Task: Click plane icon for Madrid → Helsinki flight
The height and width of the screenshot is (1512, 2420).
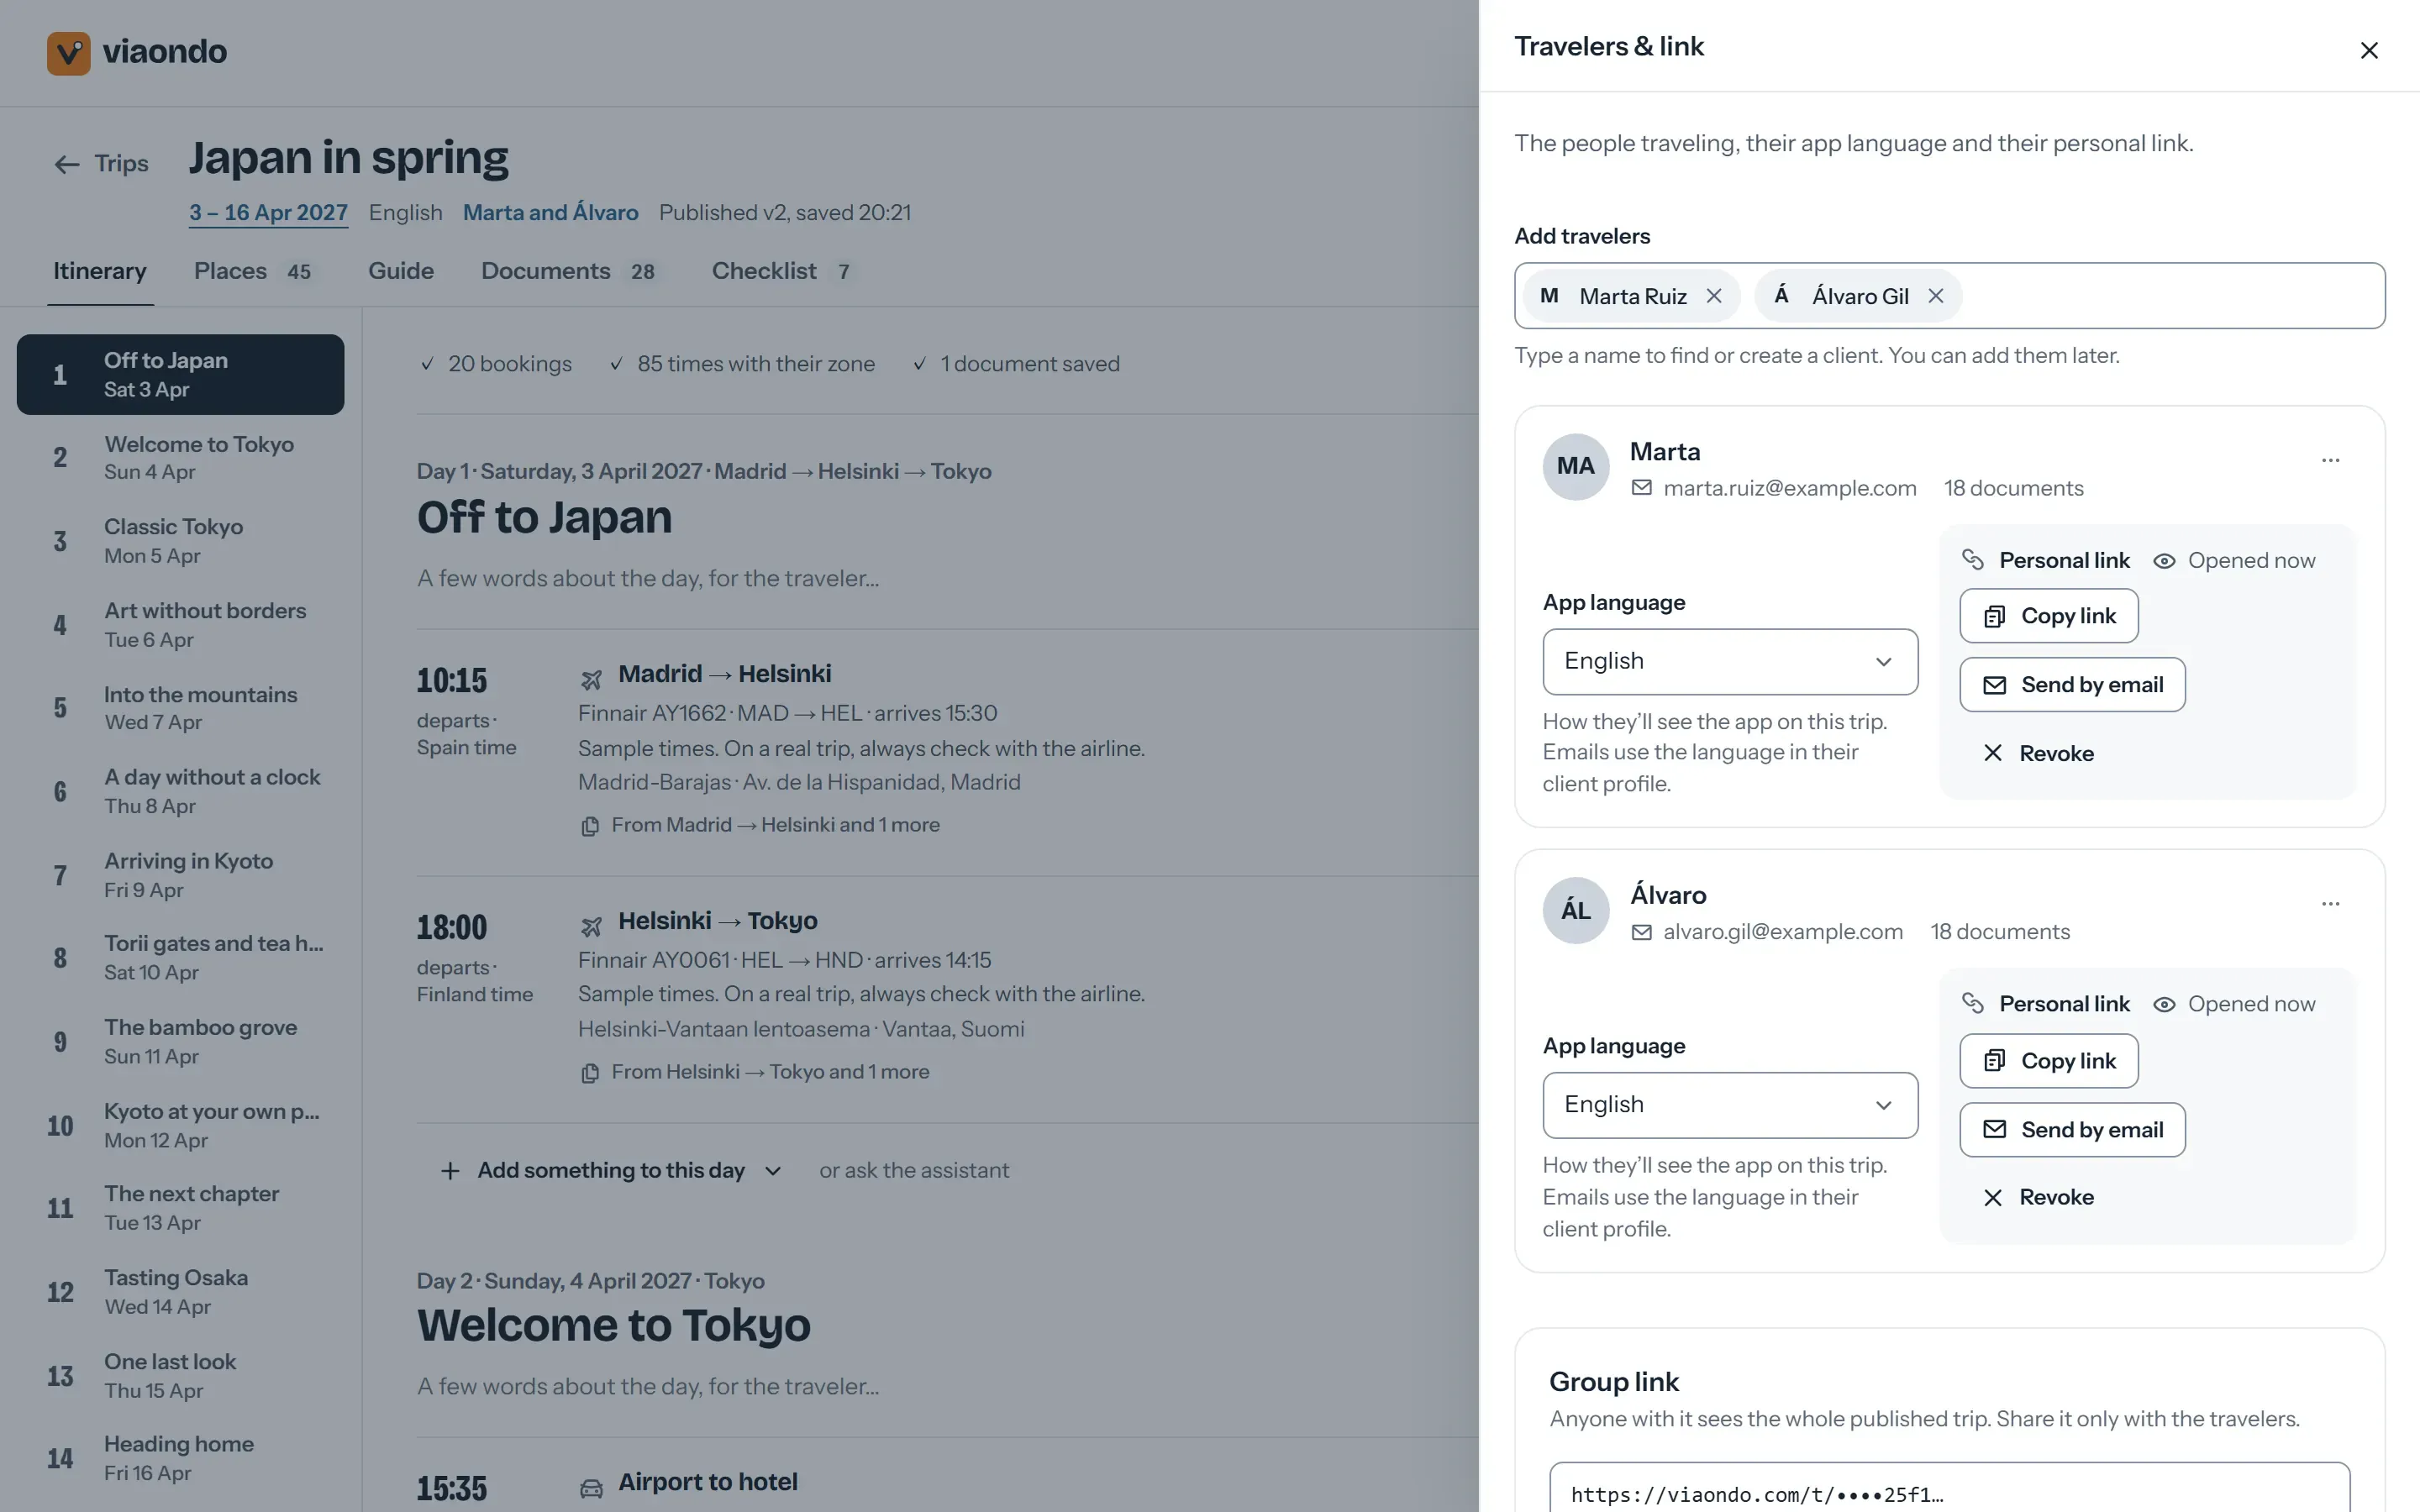Action: pyautogui.click(x=591, y=680)
